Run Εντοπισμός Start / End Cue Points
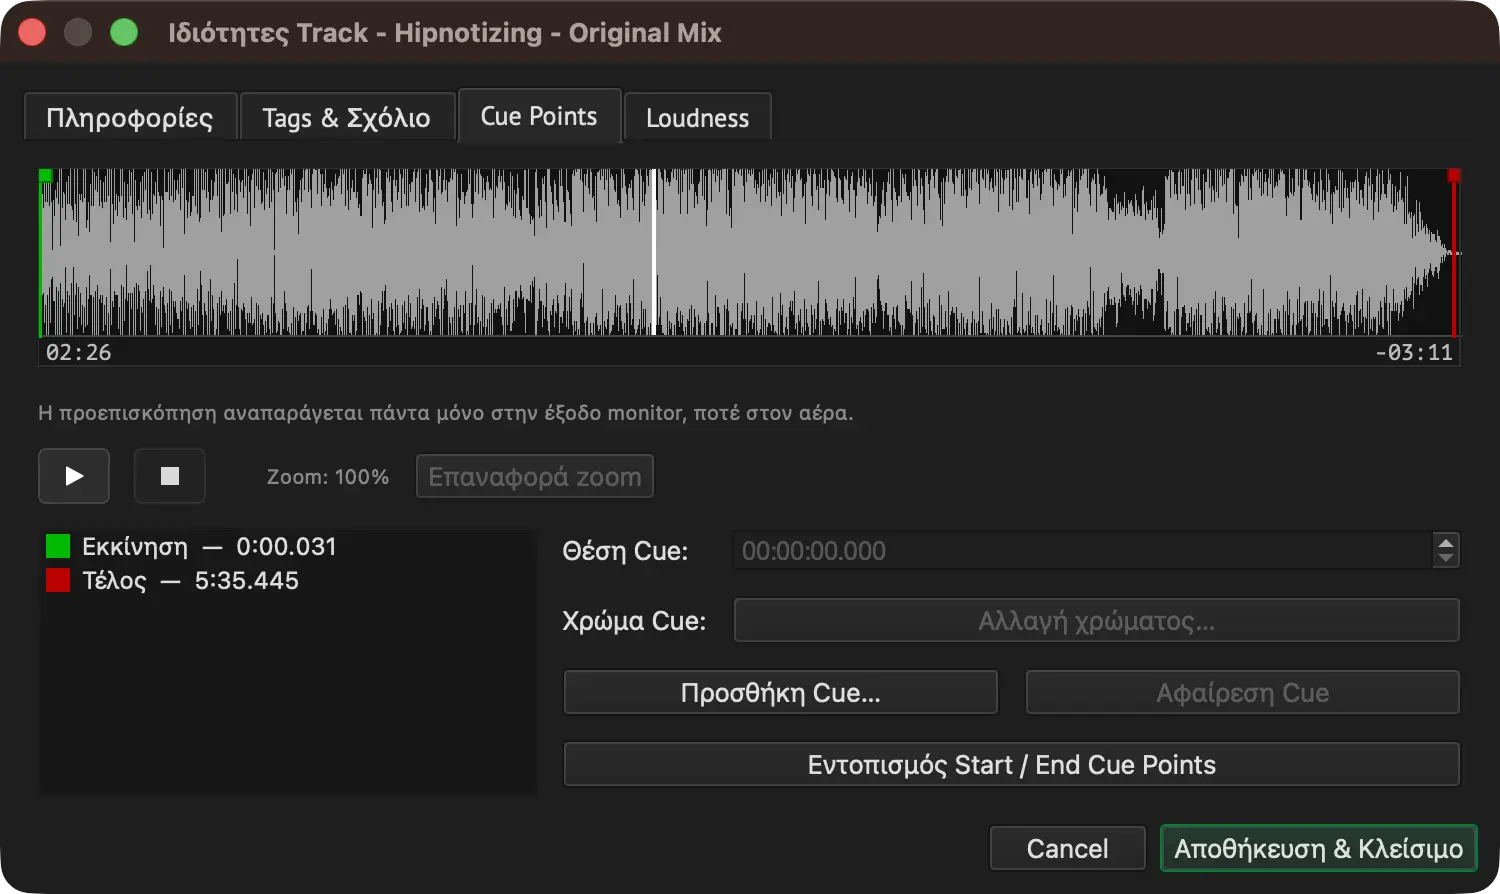This screenshot has width=1500, height=894. pos(1012,765)
